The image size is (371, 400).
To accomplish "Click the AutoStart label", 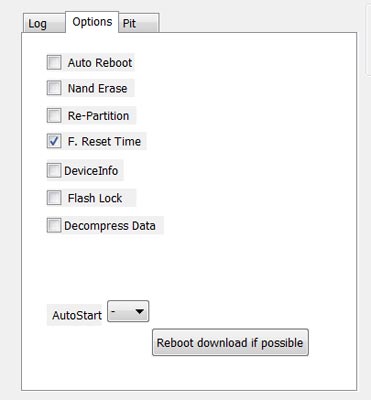I will pyautogui.click(x=77, y=315).
